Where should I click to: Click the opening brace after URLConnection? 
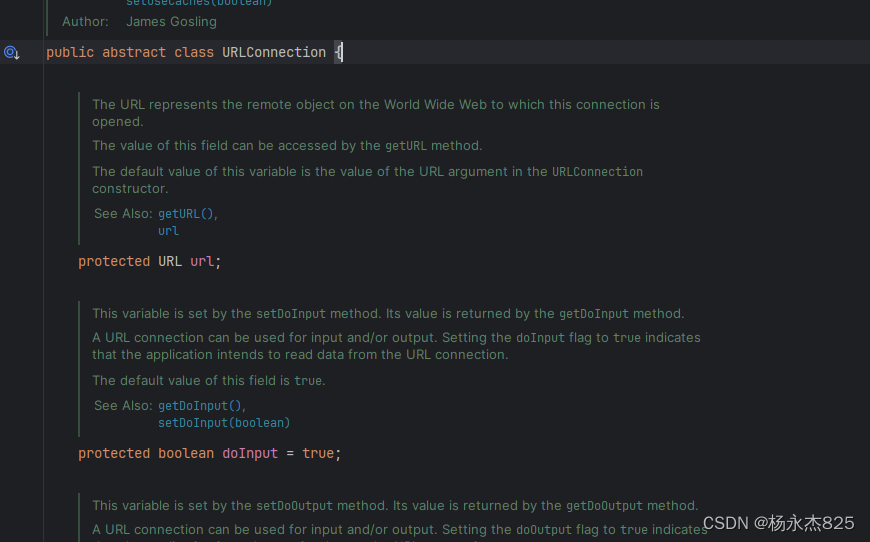[338, 52]
